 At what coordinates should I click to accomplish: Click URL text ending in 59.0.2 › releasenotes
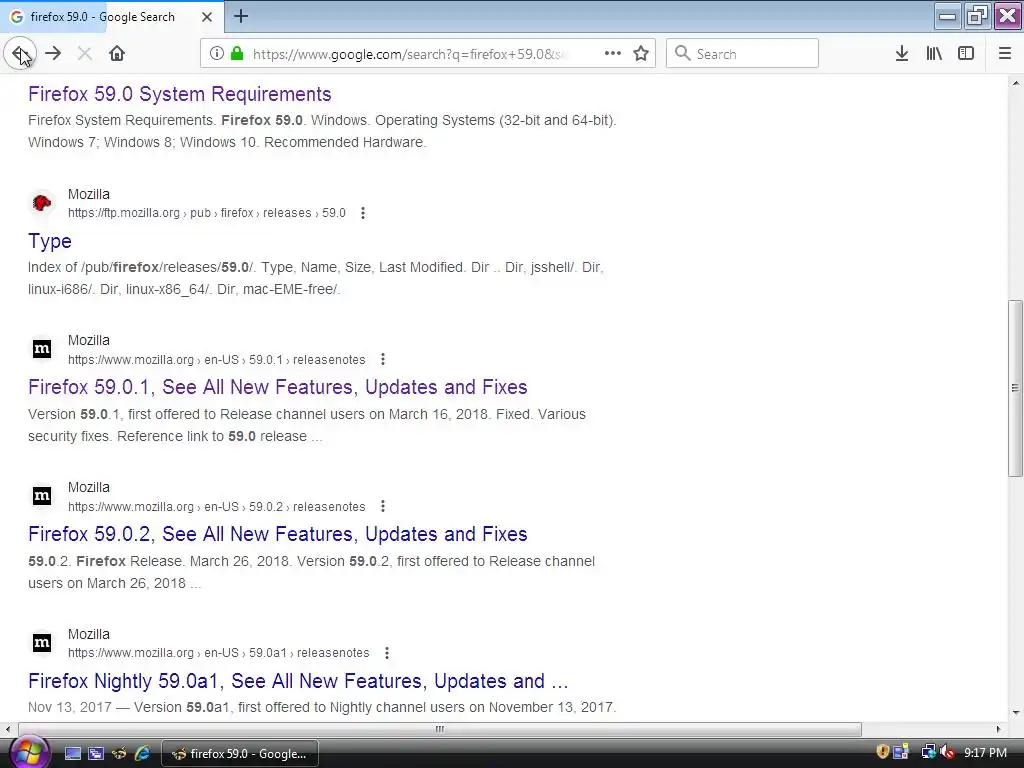tap(217, 507)
